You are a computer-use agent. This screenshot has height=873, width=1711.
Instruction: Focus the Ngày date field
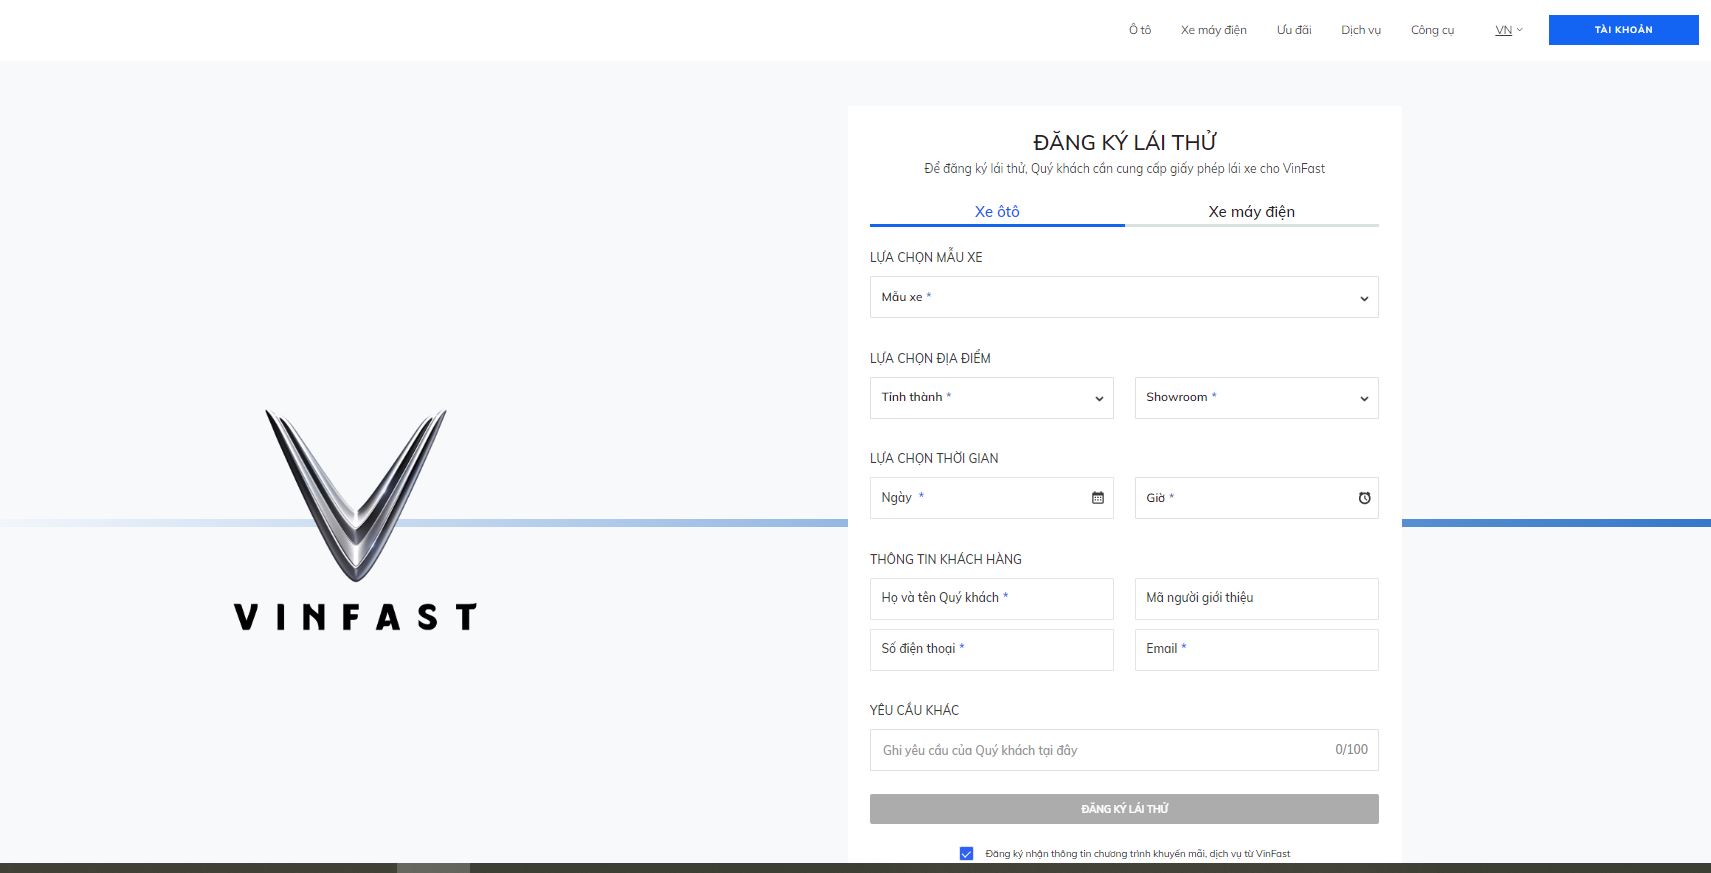991,498
